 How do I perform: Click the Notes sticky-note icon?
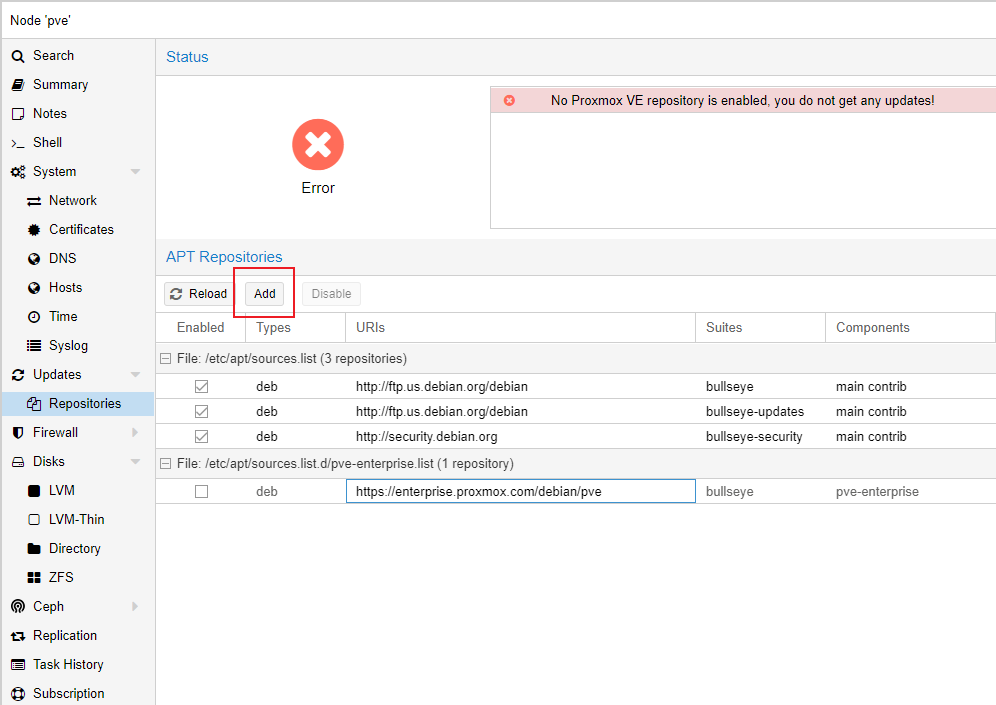point(18,114)
